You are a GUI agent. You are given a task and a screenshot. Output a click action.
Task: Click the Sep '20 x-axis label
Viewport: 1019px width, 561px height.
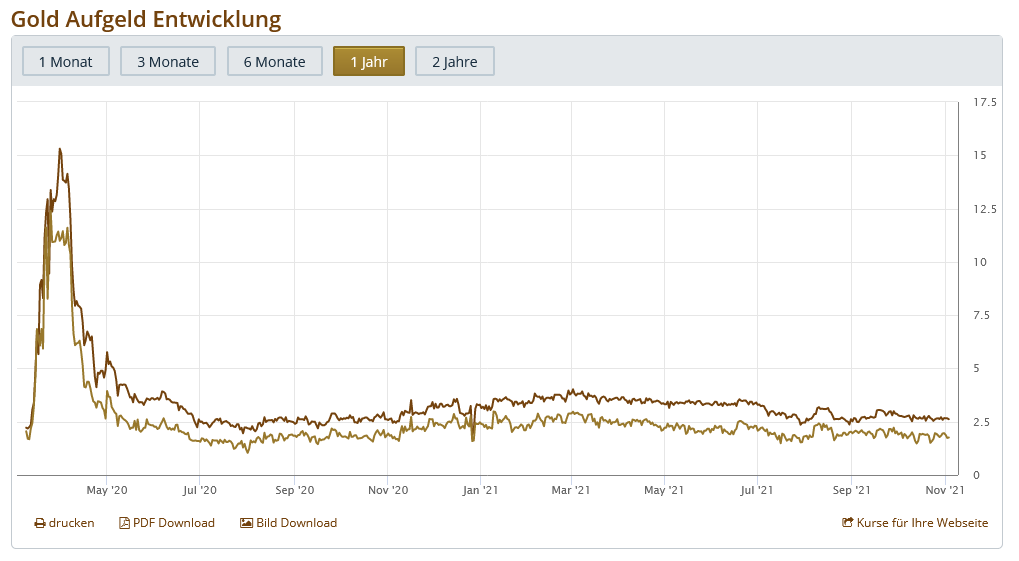click(294, 490)
